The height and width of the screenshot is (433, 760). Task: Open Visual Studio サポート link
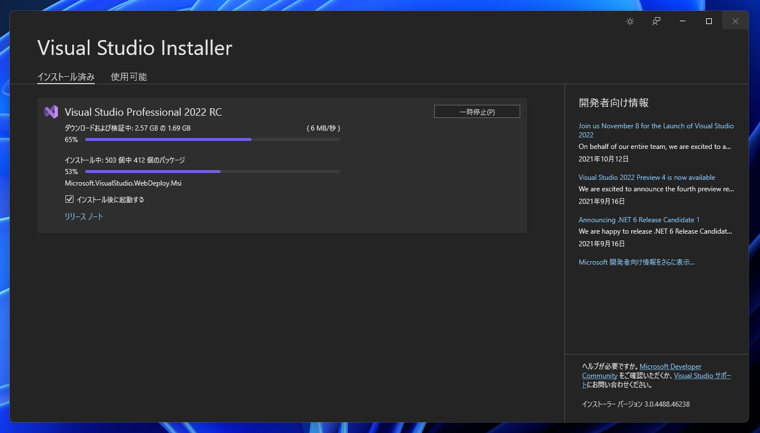pyautogui.click(x=702, y=376)
